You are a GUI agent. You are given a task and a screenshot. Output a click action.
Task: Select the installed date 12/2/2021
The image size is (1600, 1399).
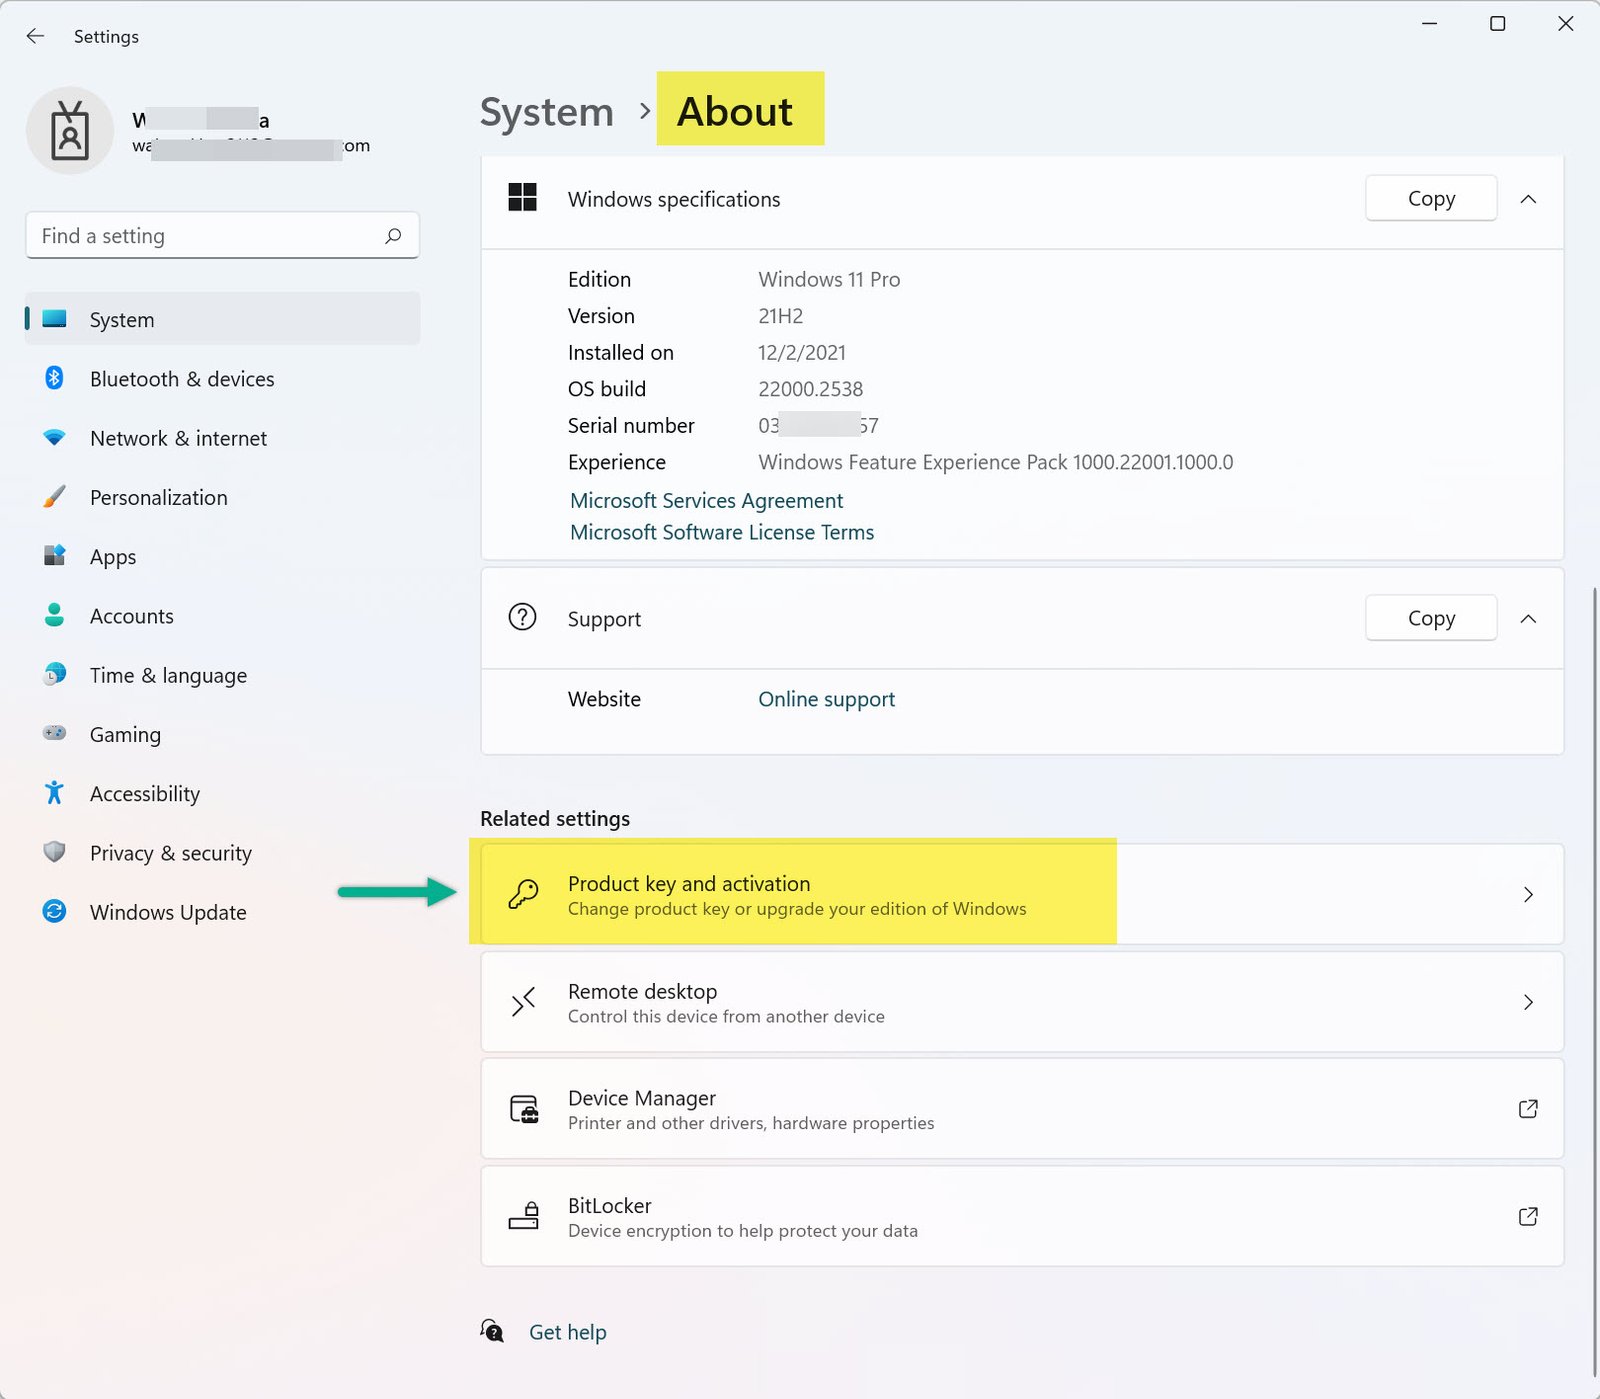click(x=801, y=352)
